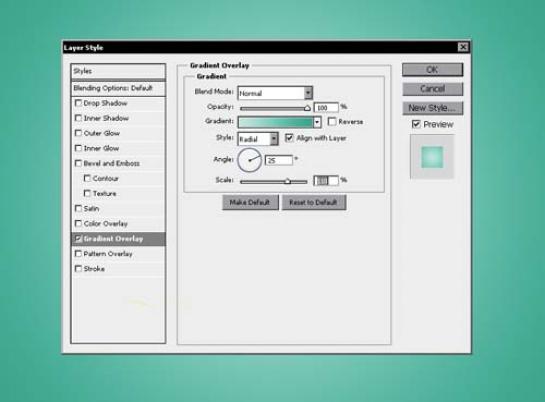The image size is (545, 402).
Task: Click the angle dial control
Action: (x=249, y=160)
